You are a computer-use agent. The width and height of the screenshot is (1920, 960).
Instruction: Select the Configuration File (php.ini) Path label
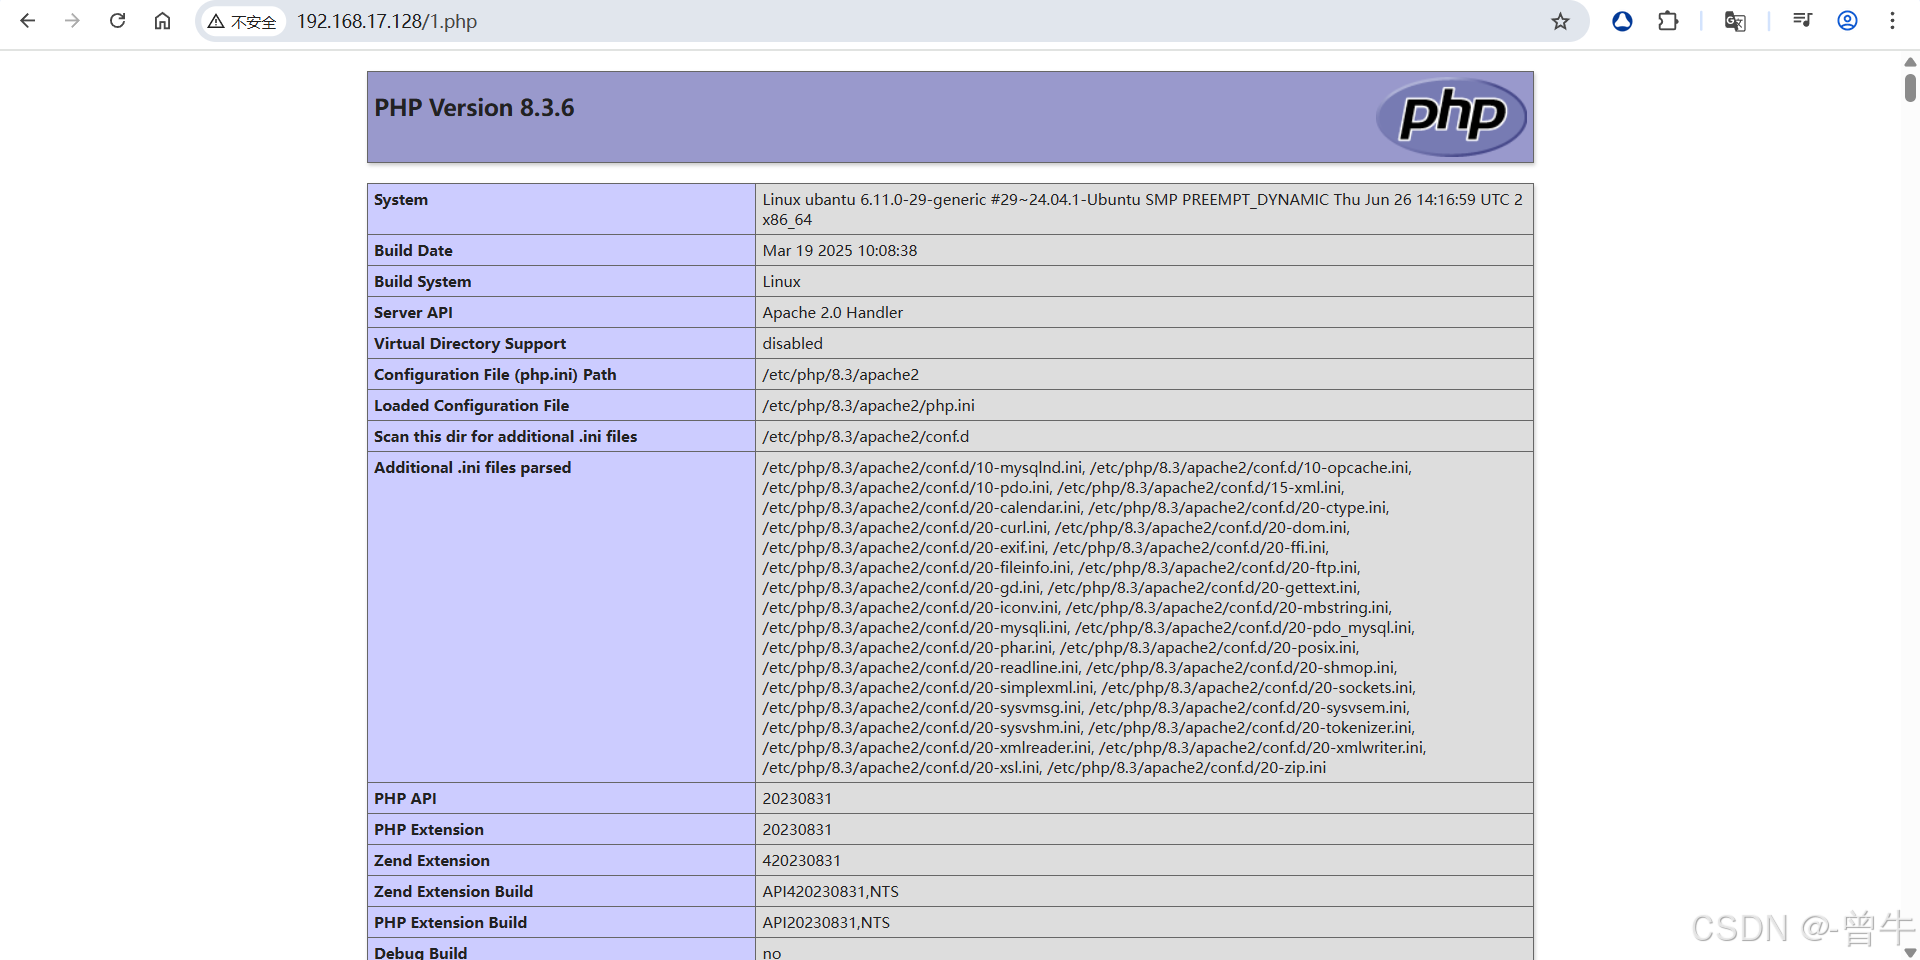pos(495,375)
